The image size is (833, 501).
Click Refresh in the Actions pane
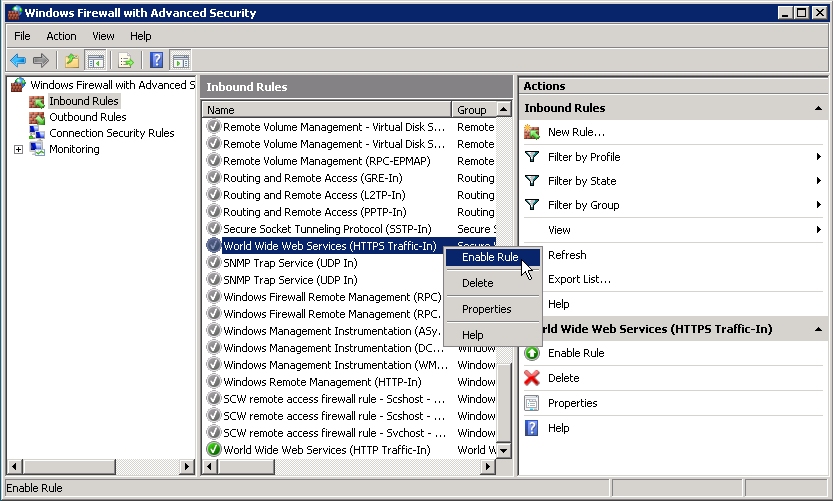coord(567,255)
